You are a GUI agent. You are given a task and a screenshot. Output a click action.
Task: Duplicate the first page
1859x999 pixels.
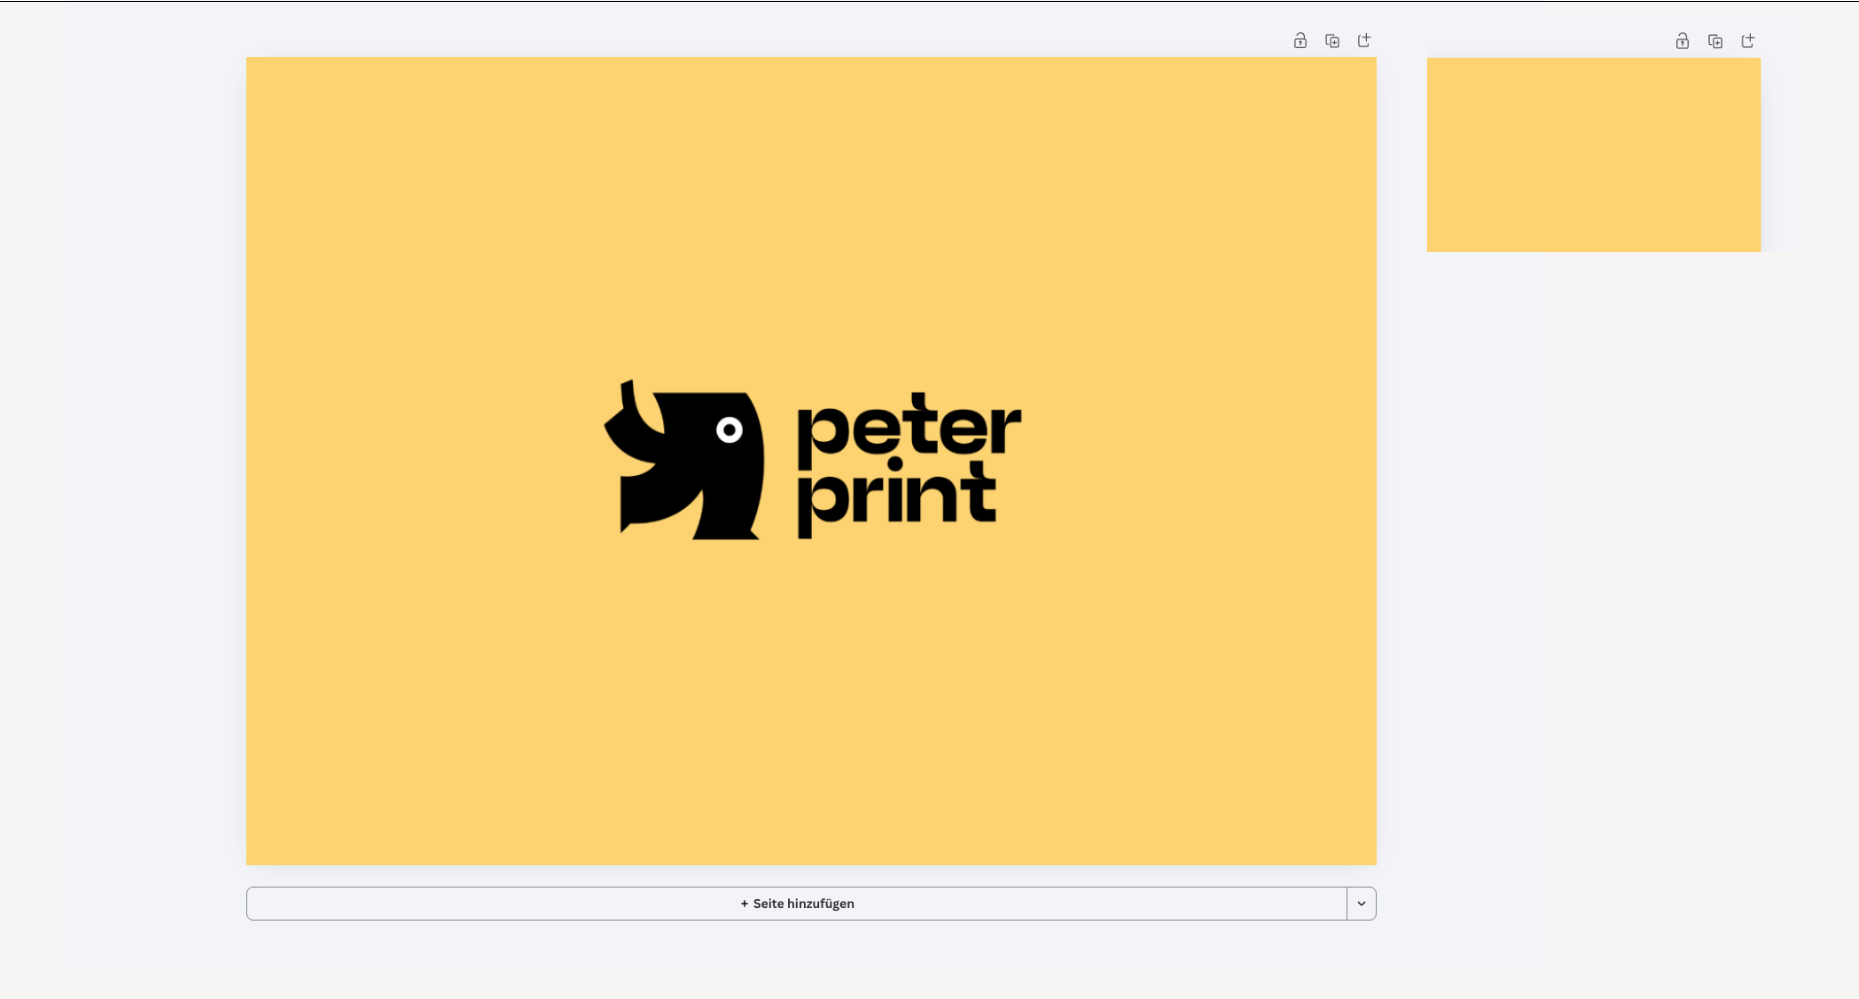pyautogui.click(x=1332, y=40)
